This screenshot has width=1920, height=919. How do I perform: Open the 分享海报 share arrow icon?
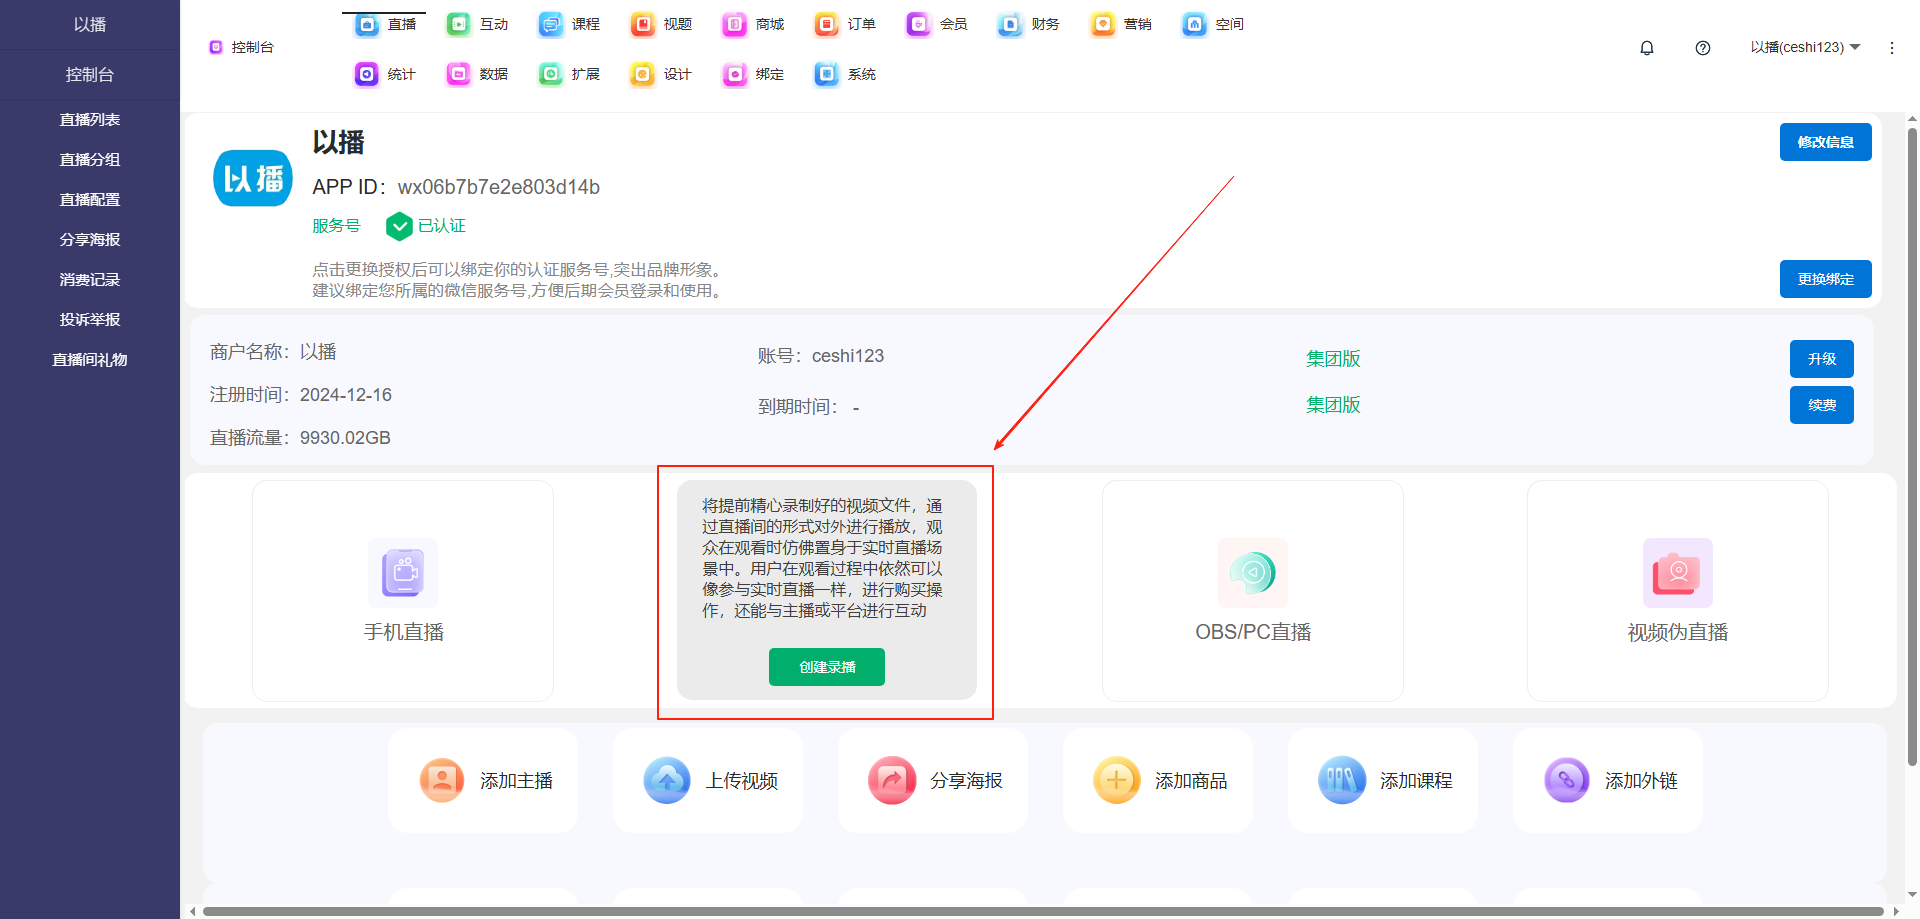[x=892, y=780]
